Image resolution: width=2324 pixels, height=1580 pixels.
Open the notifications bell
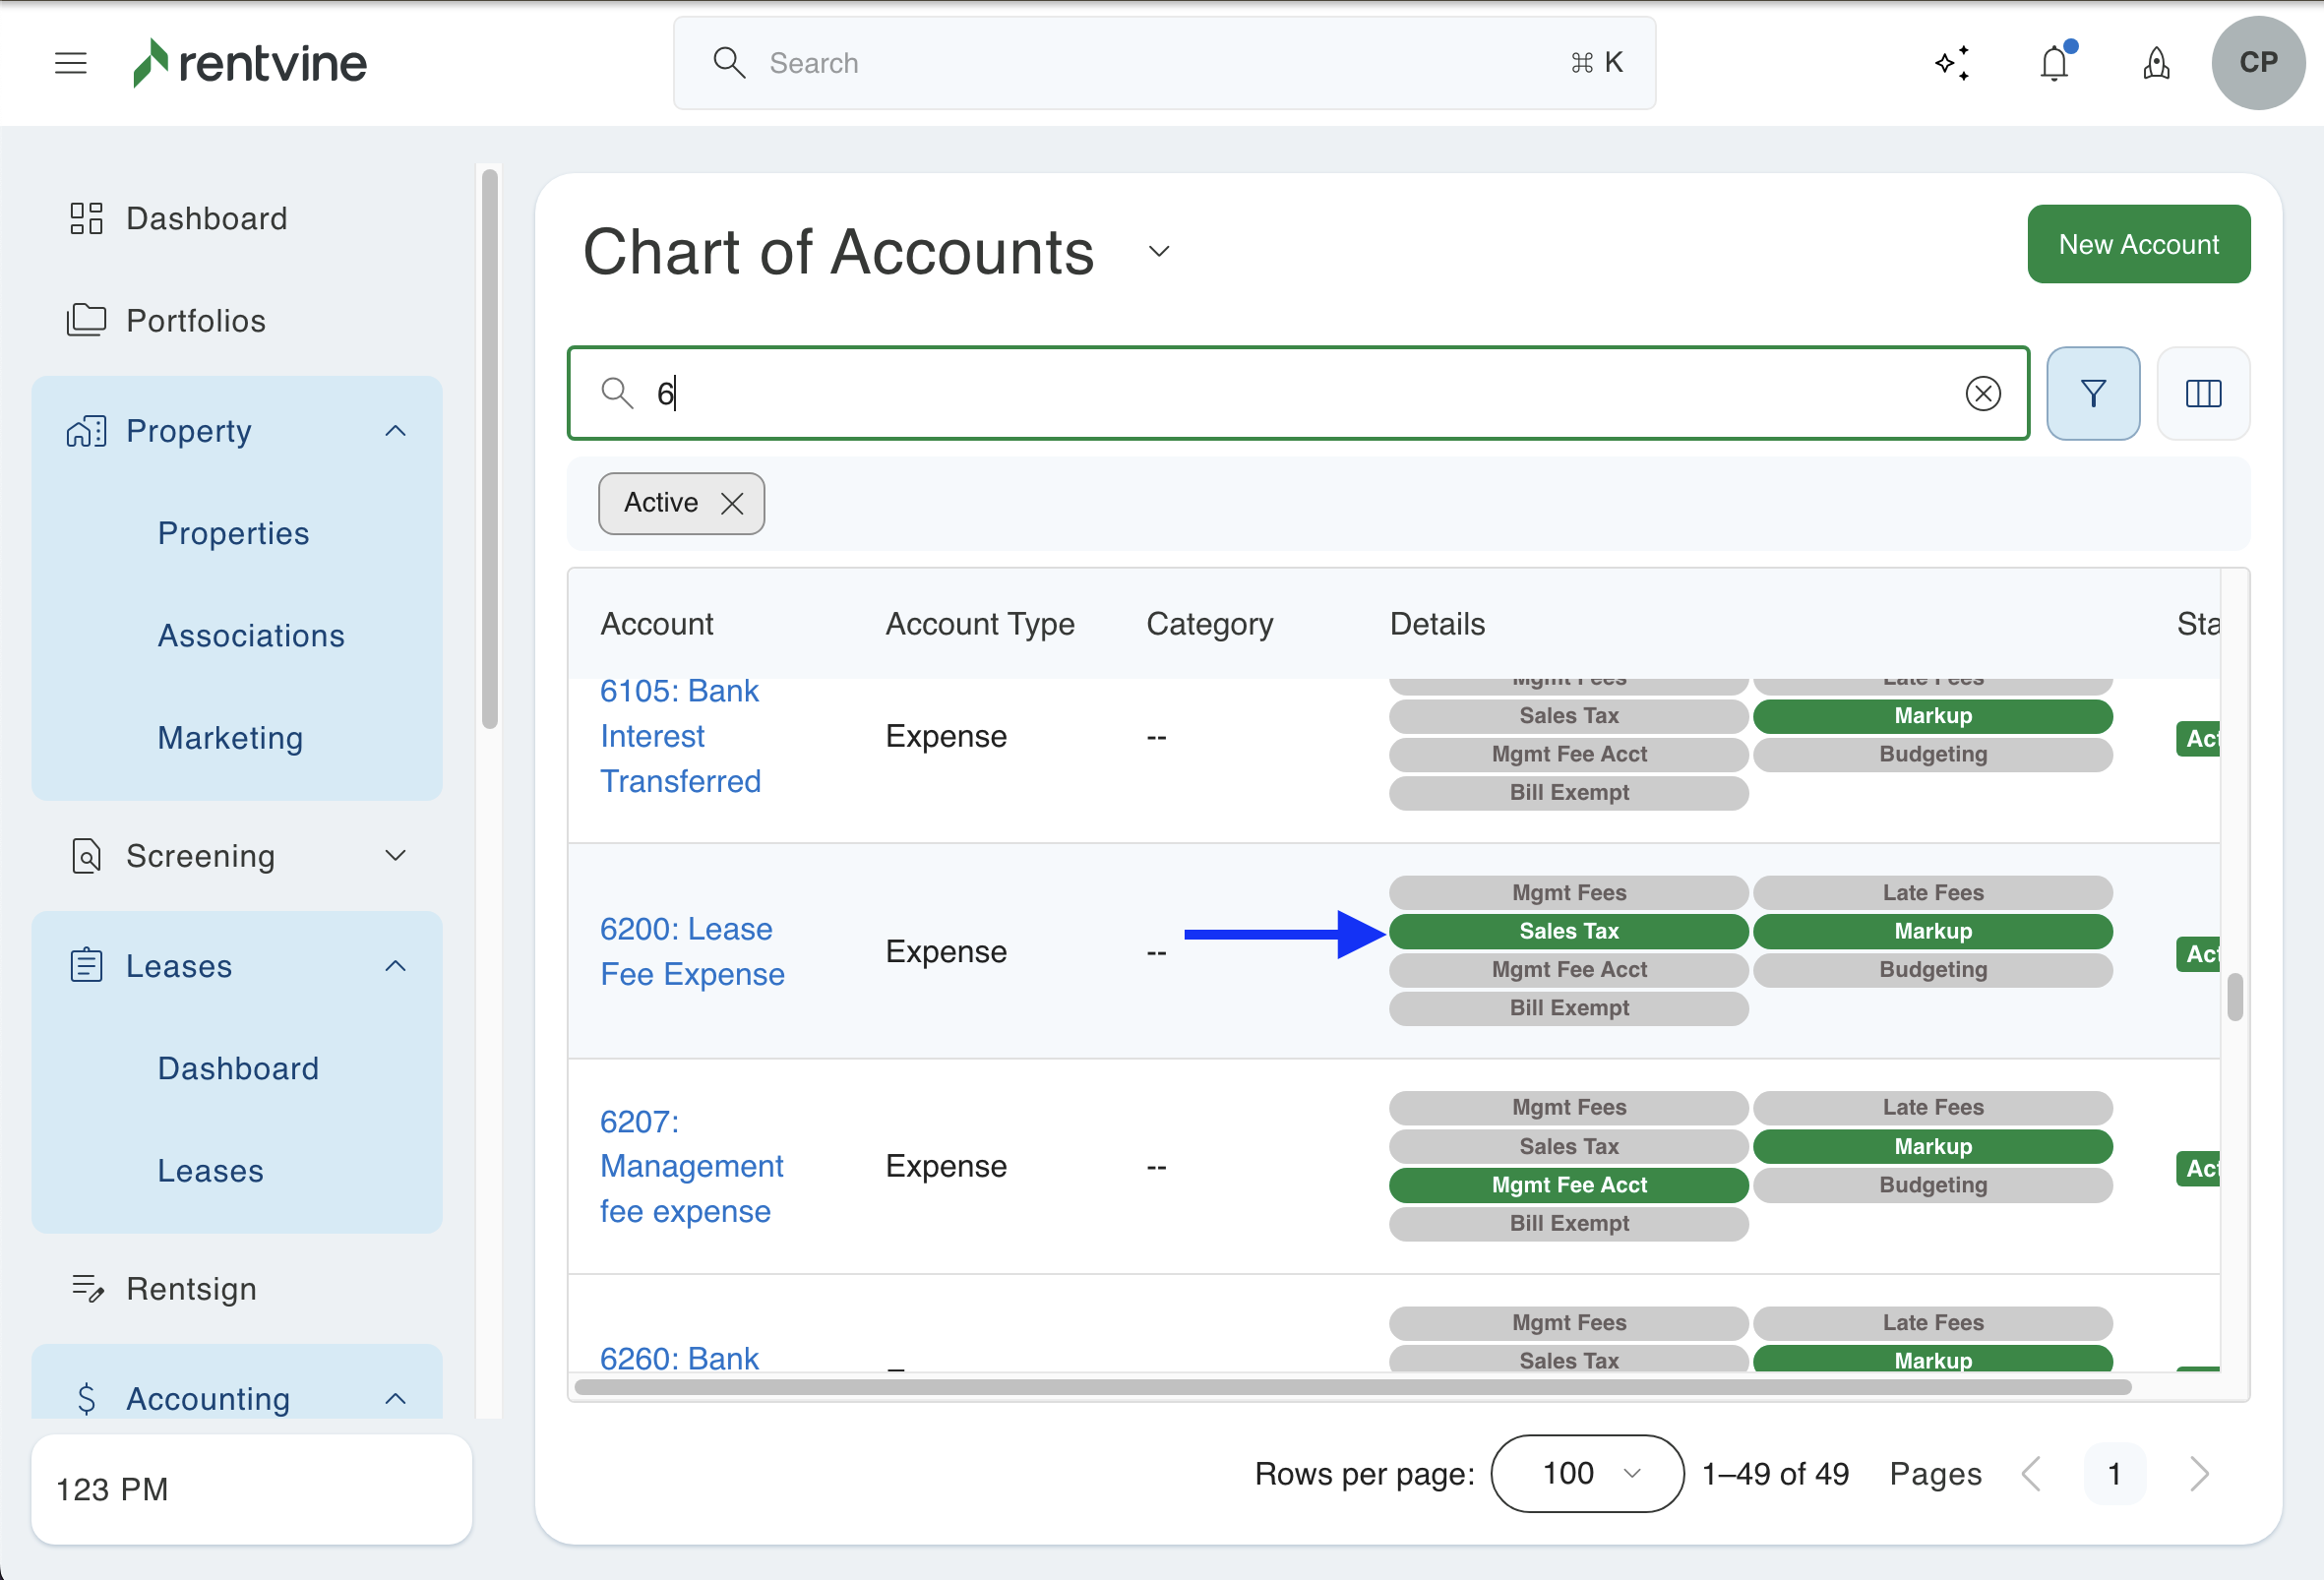pyautogui.click(x=2053, y=63)
